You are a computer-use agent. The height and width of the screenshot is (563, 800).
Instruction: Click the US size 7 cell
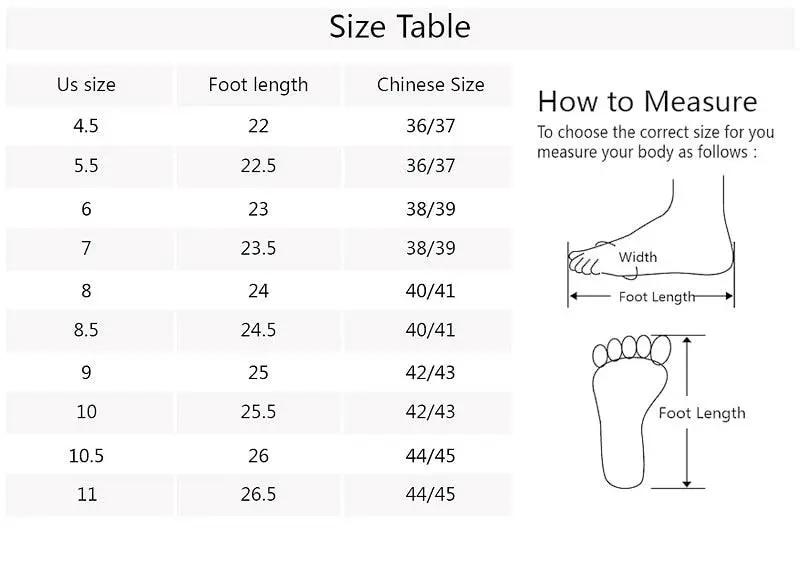click(x=86, y=248)
